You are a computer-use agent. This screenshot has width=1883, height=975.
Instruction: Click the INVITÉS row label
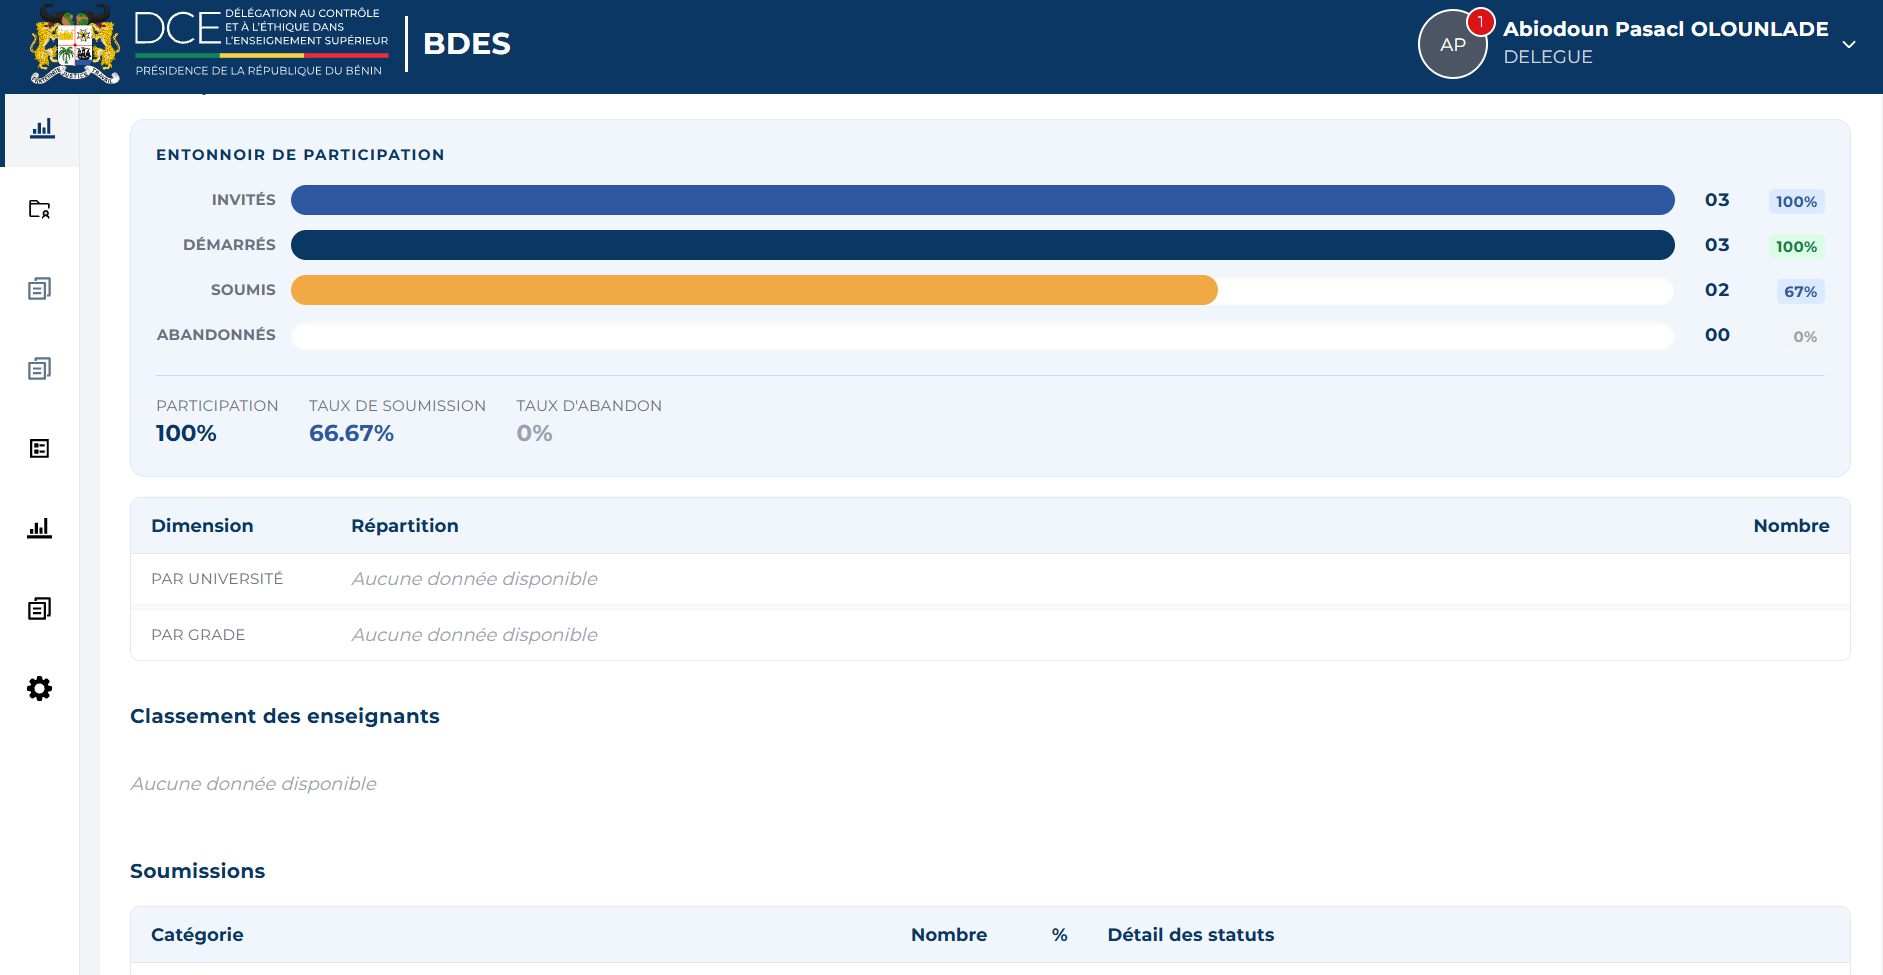(243, 200)
